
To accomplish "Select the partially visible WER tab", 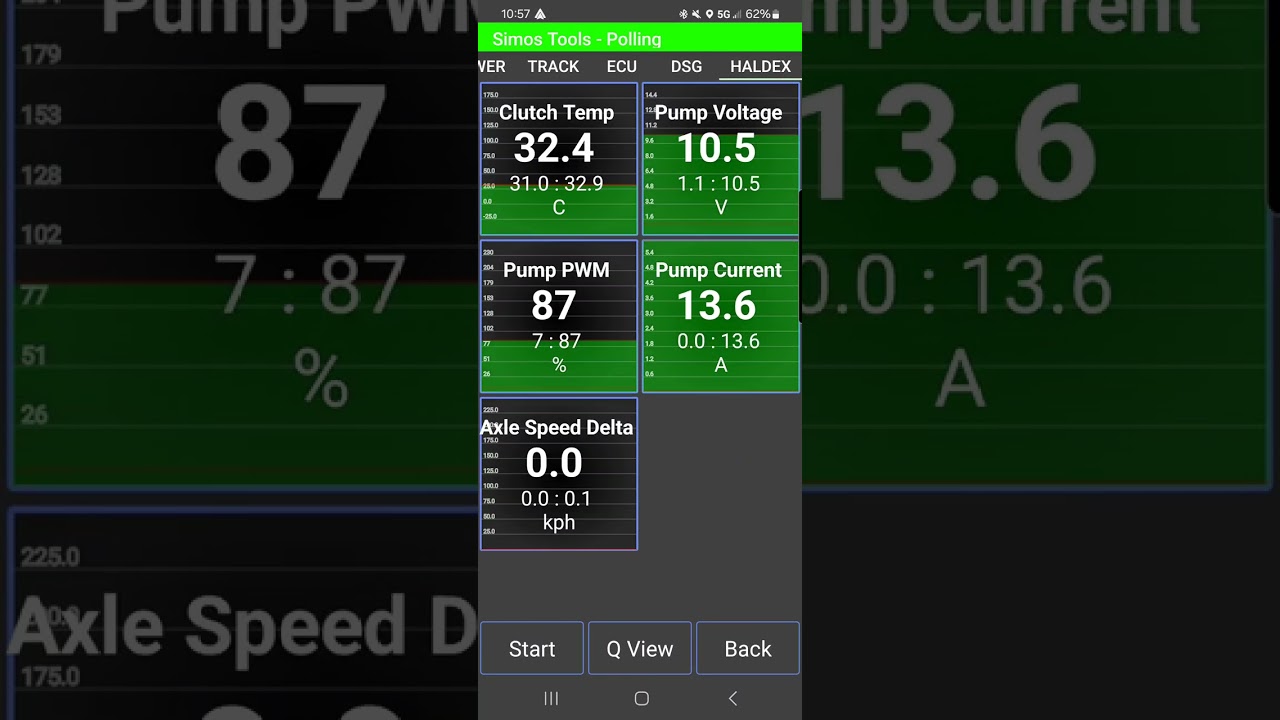I will pyautogui.click(x=492, y=66).
